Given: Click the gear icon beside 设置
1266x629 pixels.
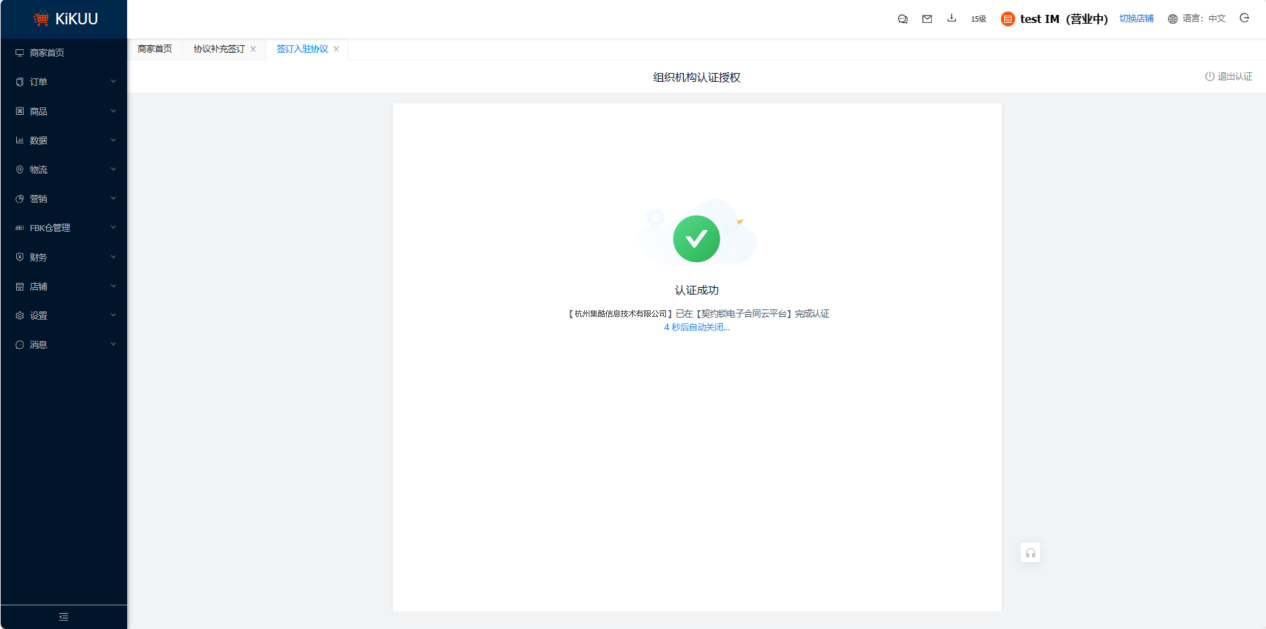Looking at the screenshot, I should tap(19, 315).
